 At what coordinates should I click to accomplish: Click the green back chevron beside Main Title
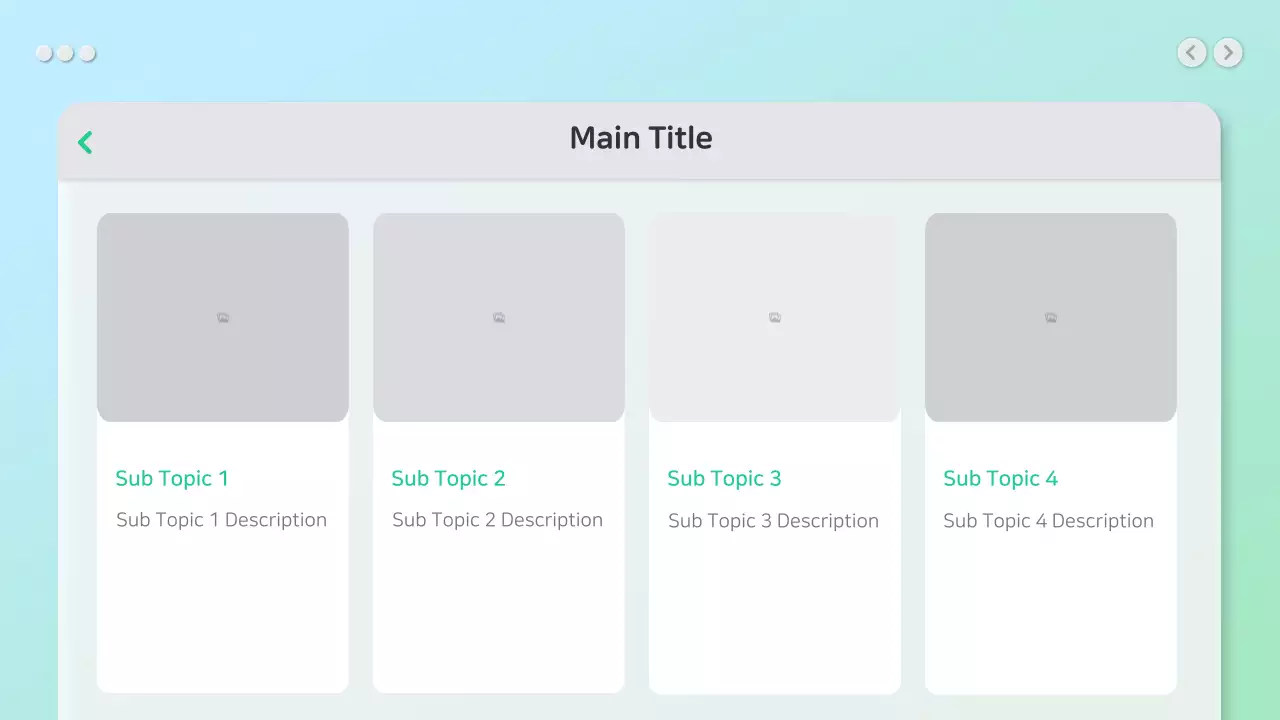point(85,142)
